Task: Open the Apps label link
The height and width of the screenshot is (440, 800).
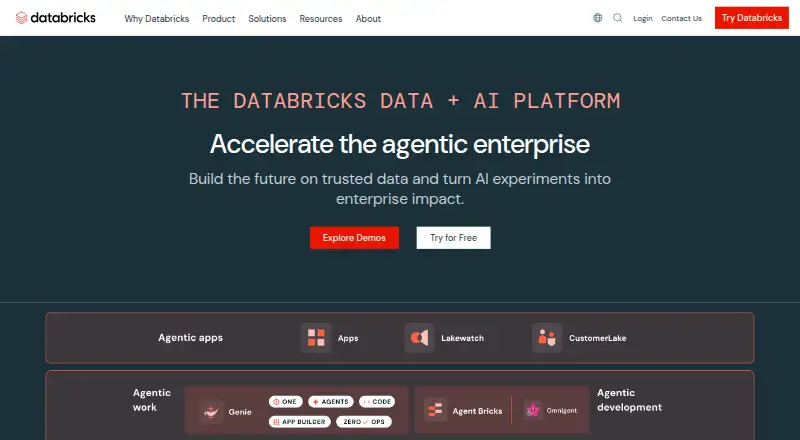Action: [x=348, y=338]
